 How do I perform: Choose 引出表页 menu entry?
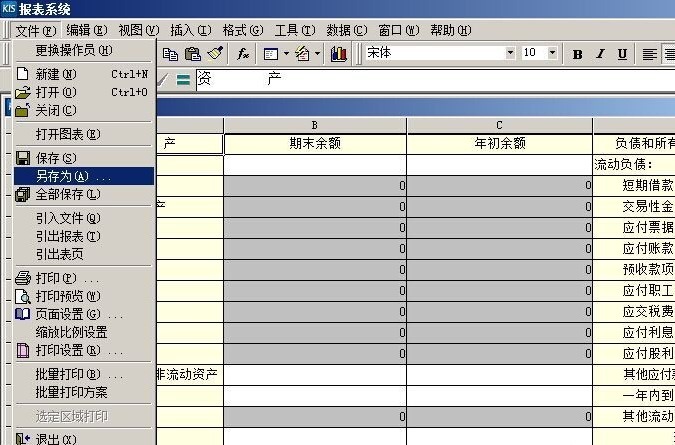click(x=84, y=254)
